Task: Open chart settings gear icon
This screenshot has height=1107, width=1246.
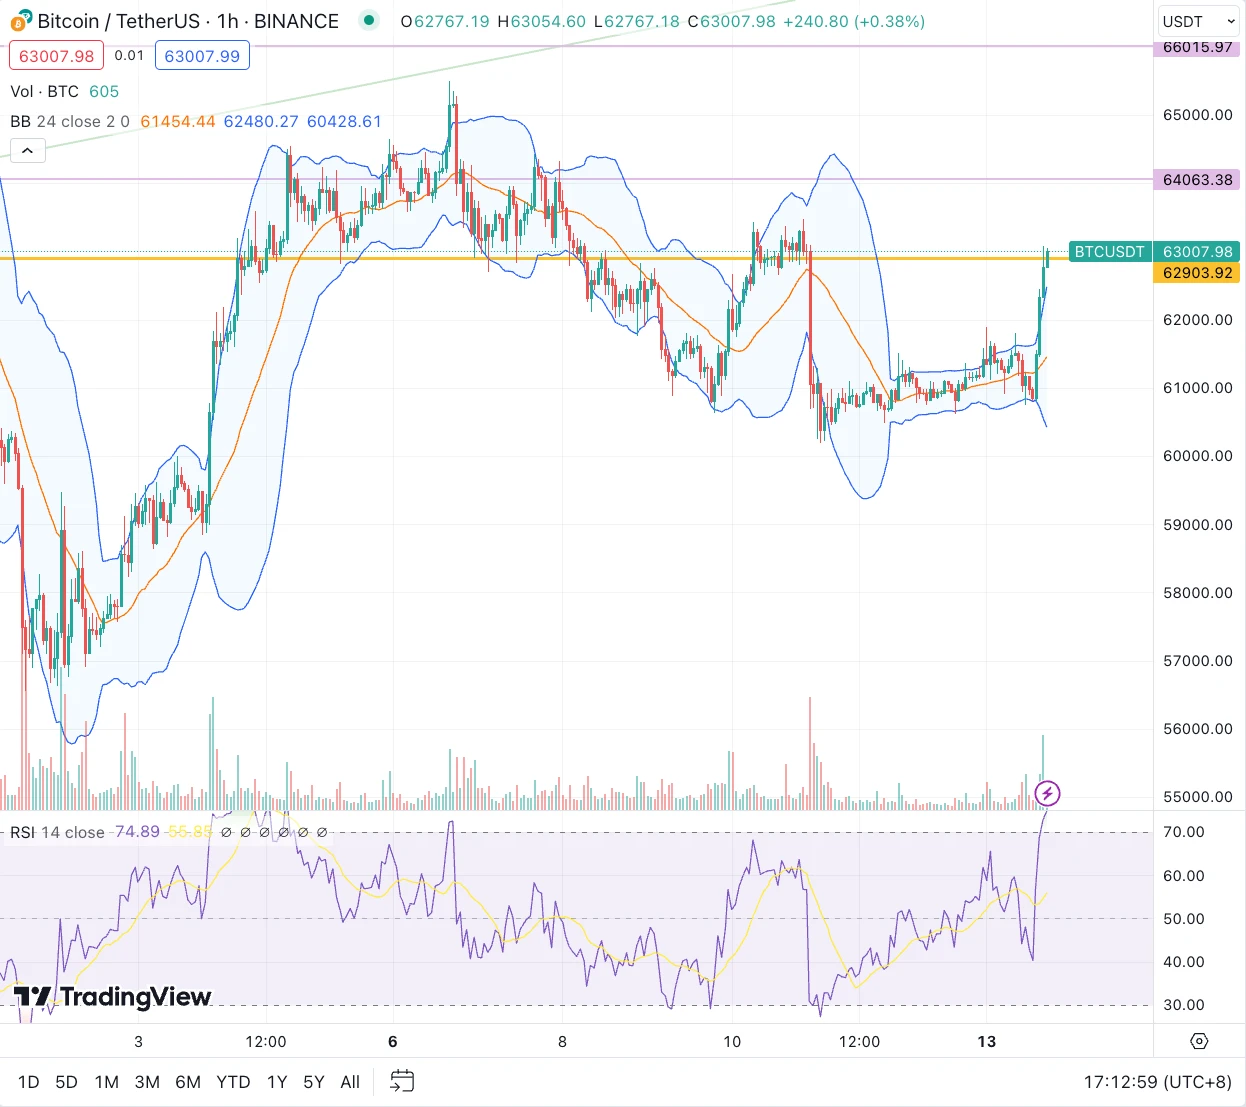Action: 1199,1041
